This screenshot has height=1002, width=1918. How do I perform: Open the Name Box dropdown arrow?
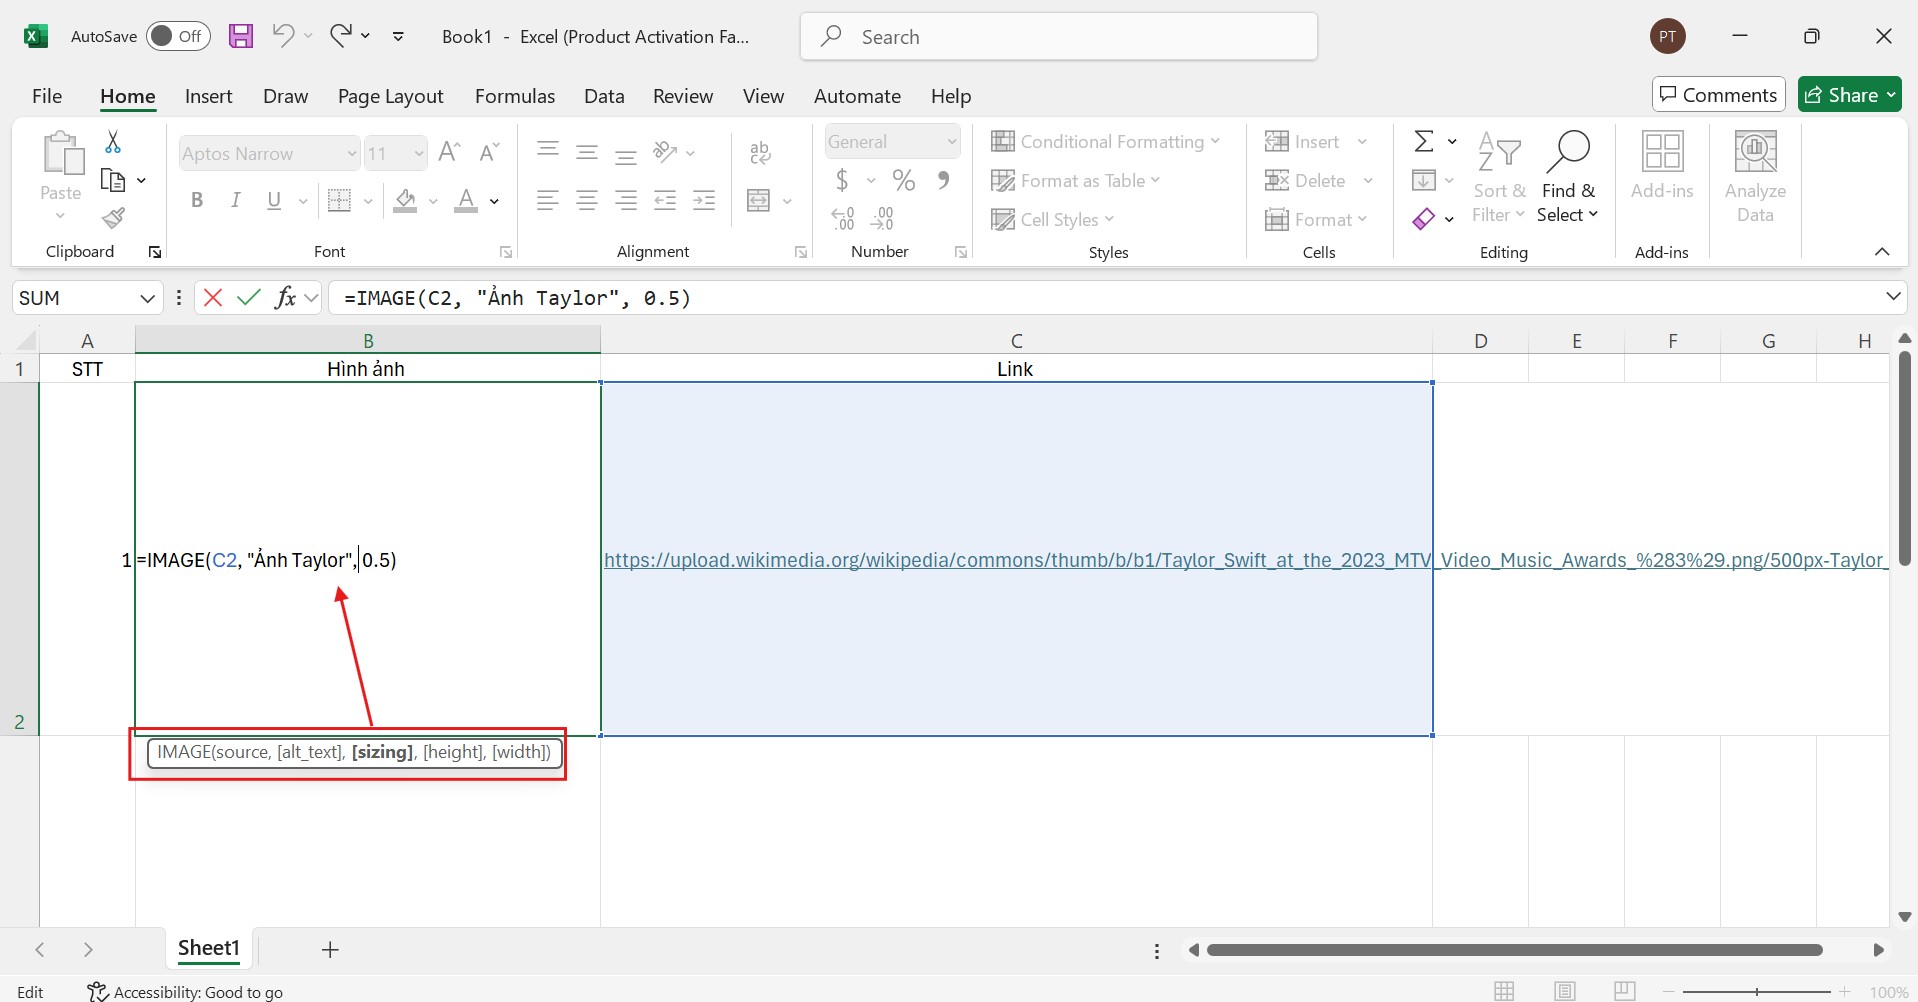pos(147,297)
